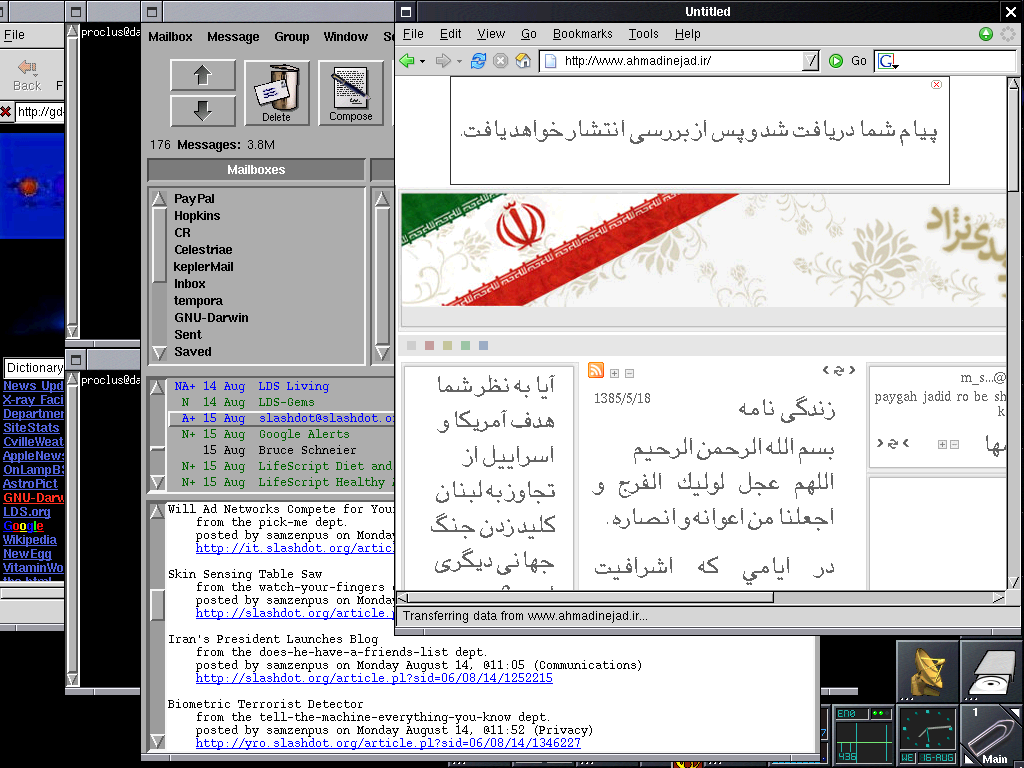This screenshot has height=768, width=1024.
Task: Click the Wikipedia bookmark link
Action: pyautogui.click(x=29, y=540)
